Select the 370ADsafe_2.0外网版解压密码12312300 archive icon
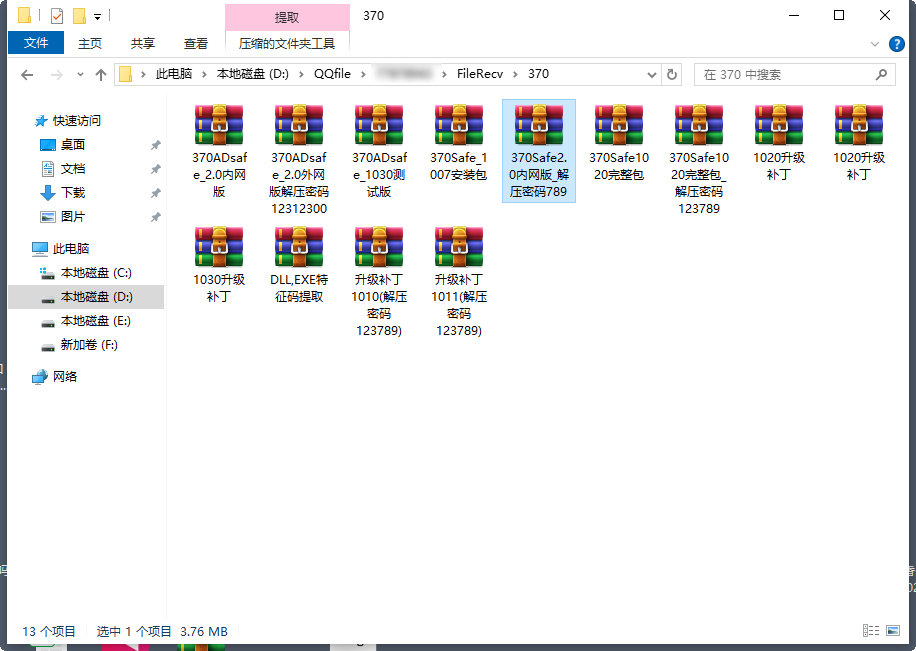 [x=299, y=124]
